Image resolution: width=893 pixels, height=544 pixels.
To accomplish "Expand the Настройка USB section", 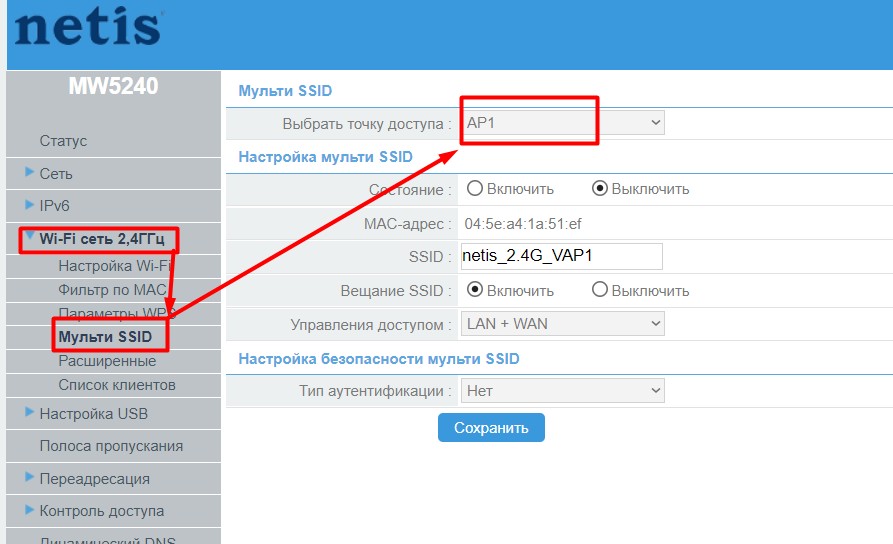I will pyautogui.click(x=93, y=414).
